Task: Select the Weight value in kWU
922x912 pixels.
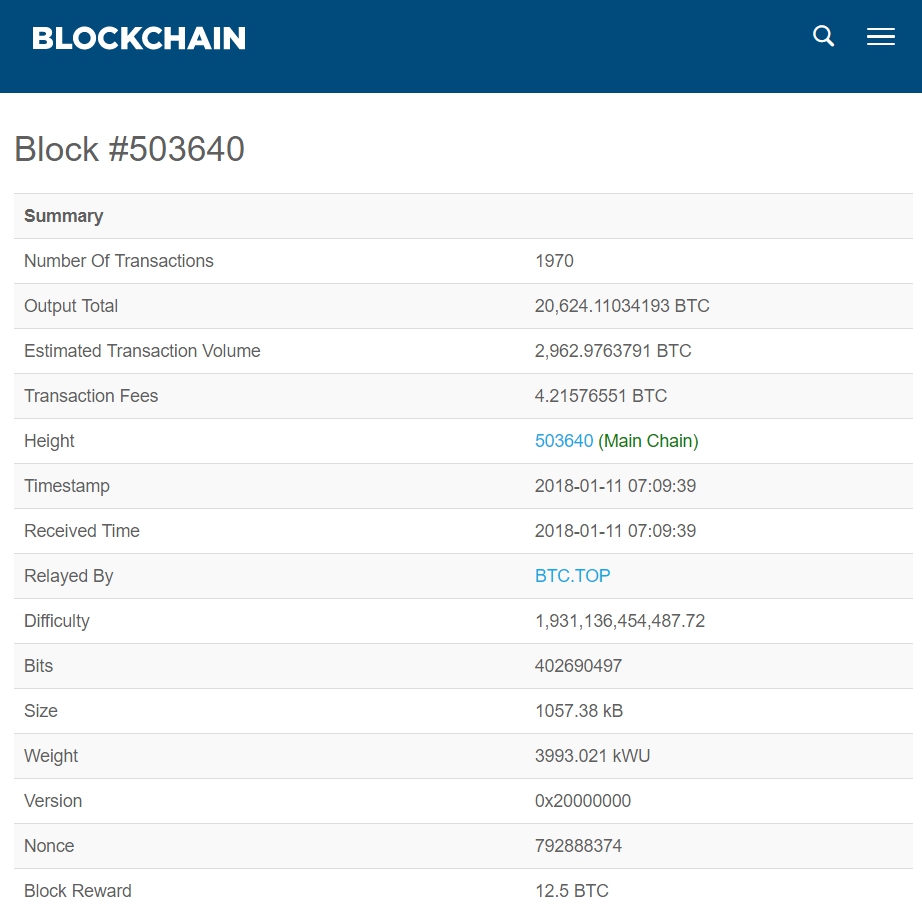Action: point(592,756)
